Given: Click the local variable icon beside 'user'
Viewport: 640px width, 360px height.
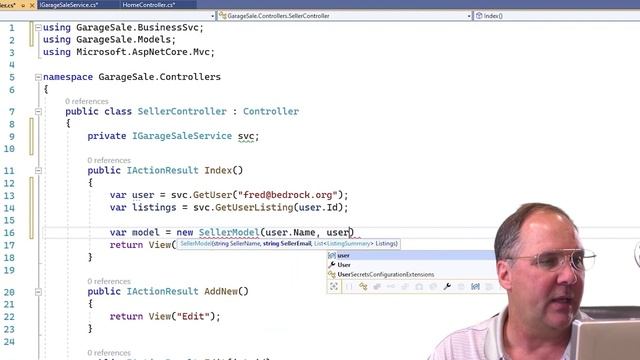Looking at the screenshot, I should pyautogui.click(x=332, y=256).
